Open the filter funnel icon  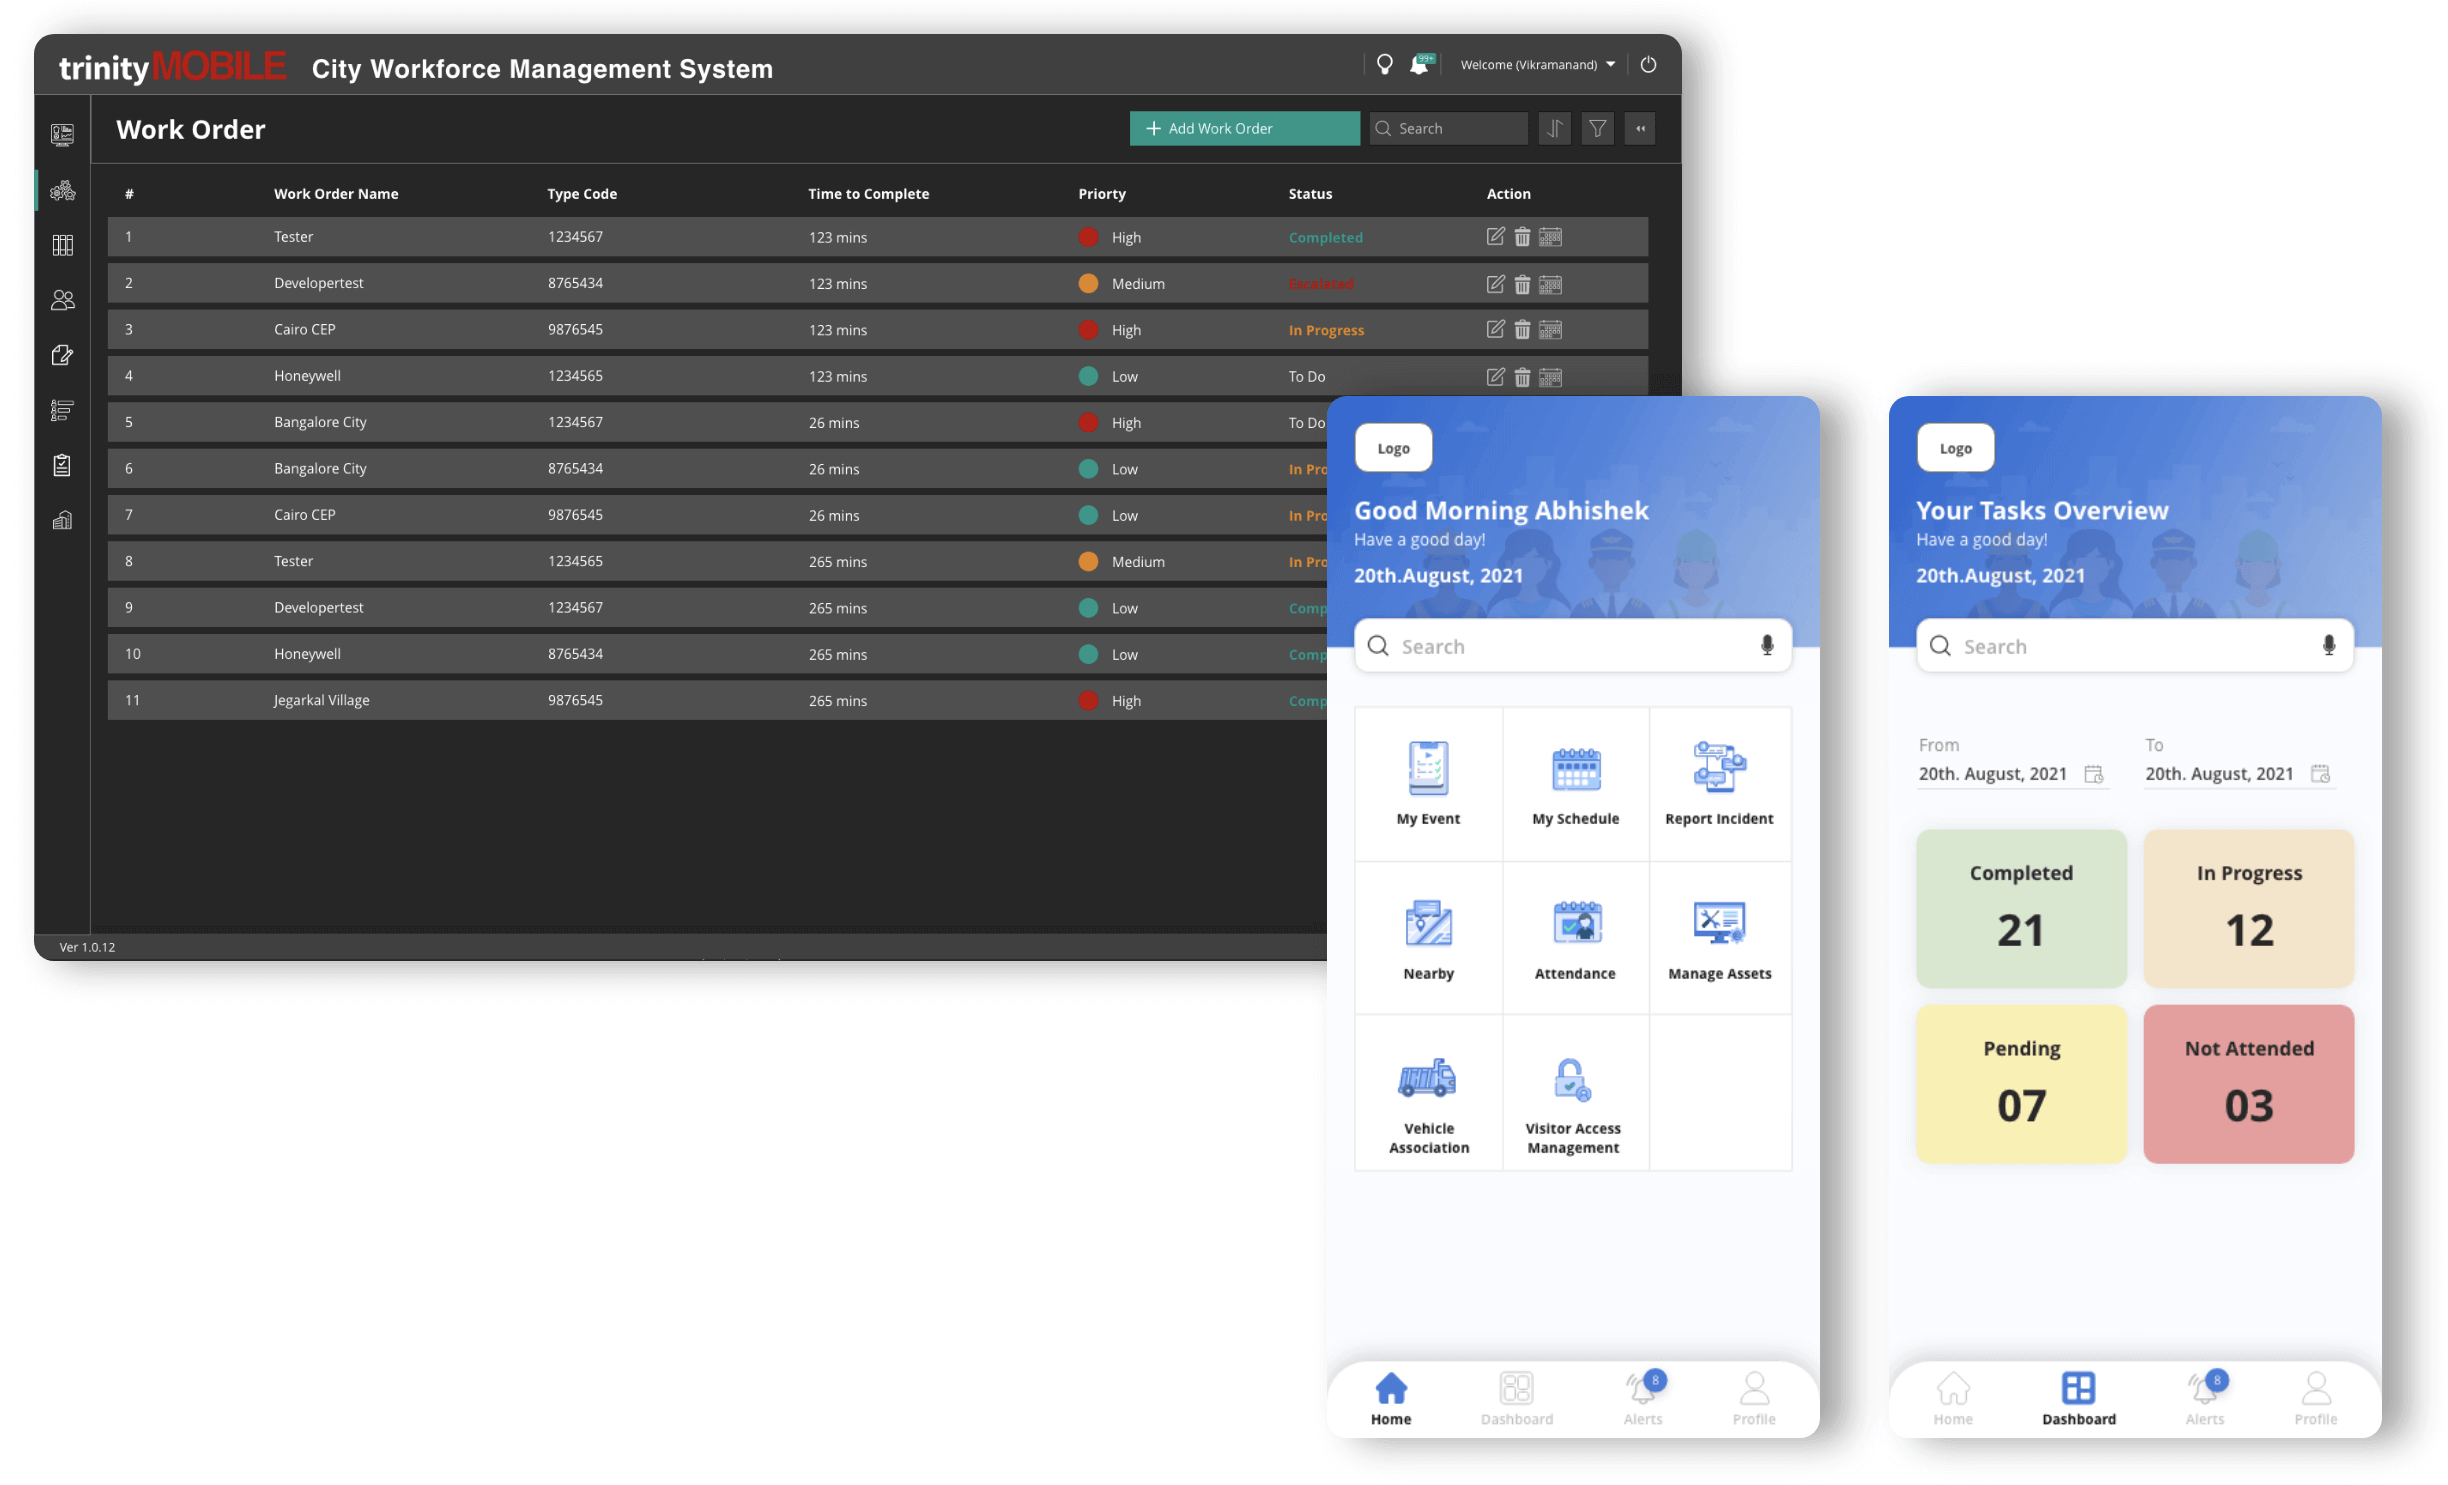tap(1598, 129)
